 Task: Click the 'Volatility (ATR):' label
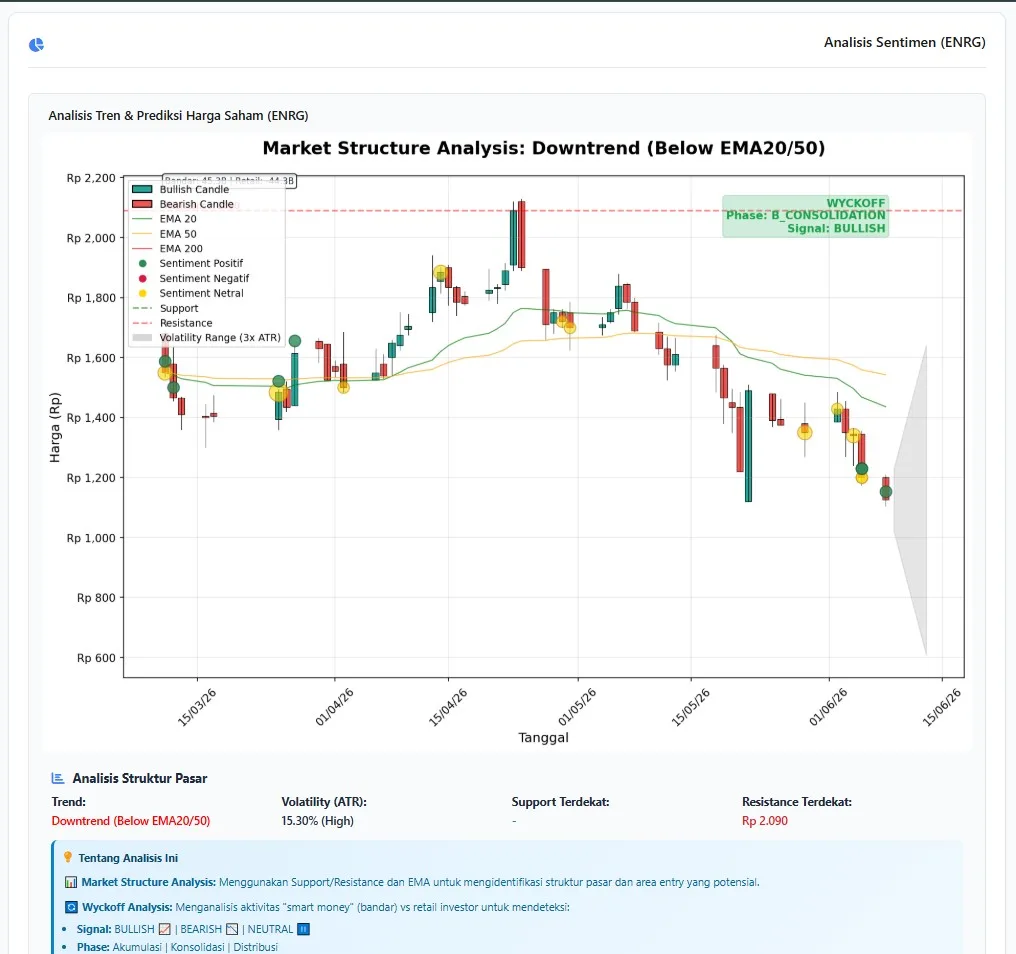coord(324,802)
